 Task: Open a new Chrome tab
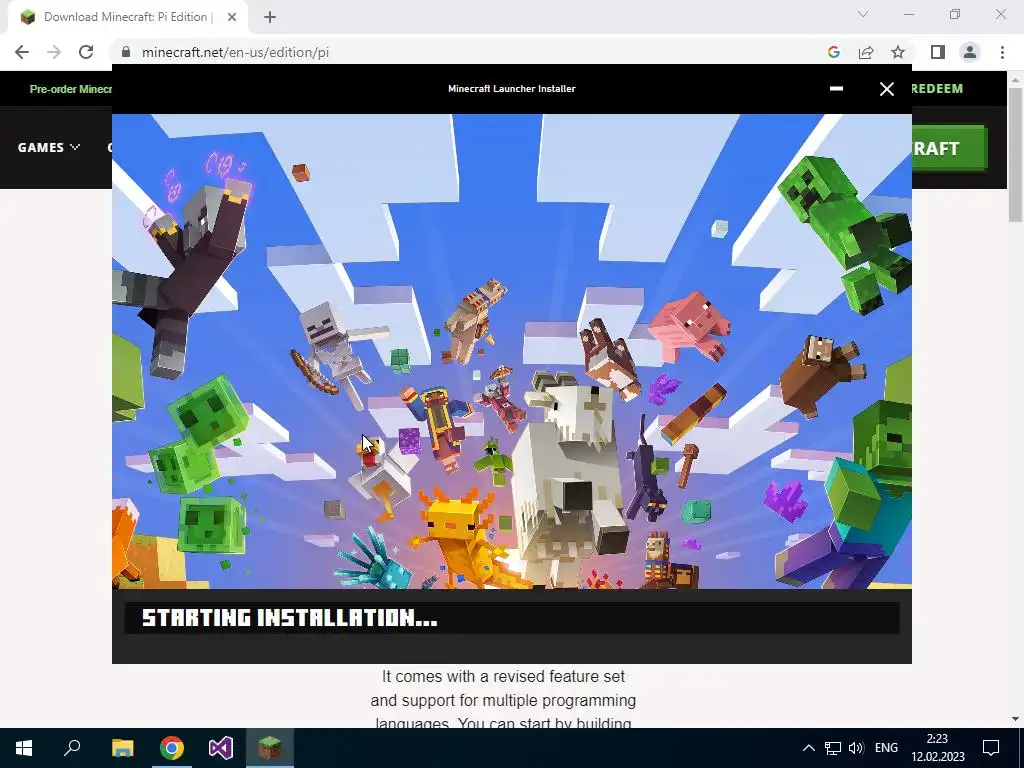tap(270, 17)
